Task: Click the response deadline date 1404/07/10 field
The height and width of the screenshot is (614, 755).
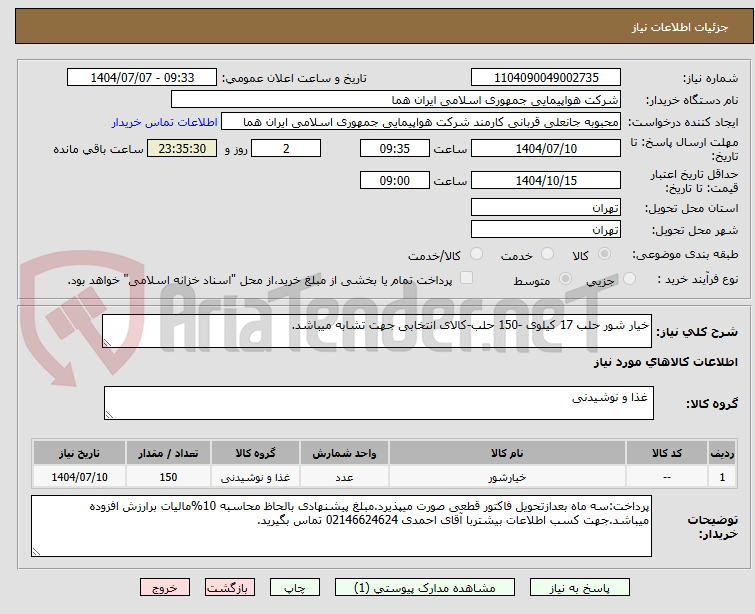Action: pyautogui.click(x=546, y=148)
